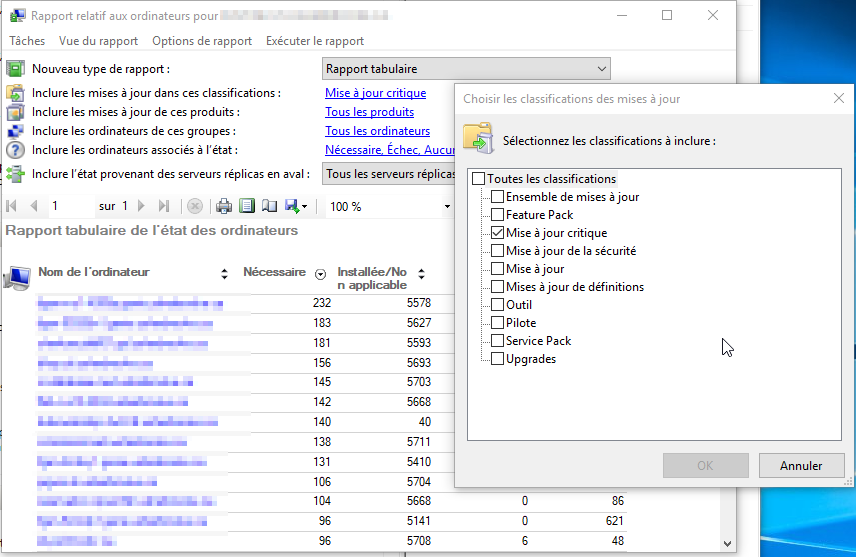Click the report window title bar icon
The height and width of the screenshot is (557, 856).
pyautogui.click(x=17, y=15)
